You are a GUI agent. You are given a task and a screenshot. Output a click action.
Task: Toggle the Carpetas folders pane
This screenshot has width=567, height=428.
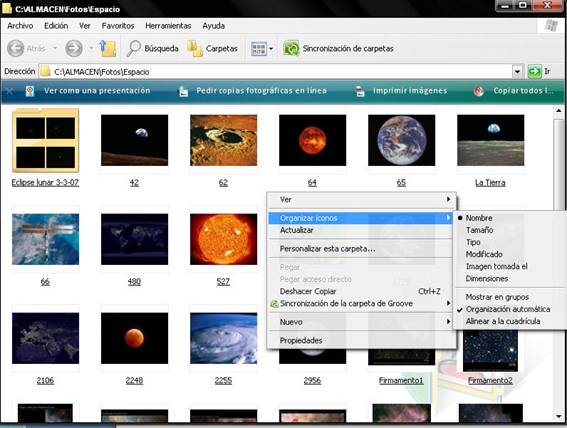pyautogui.click(x=213, y=48)
